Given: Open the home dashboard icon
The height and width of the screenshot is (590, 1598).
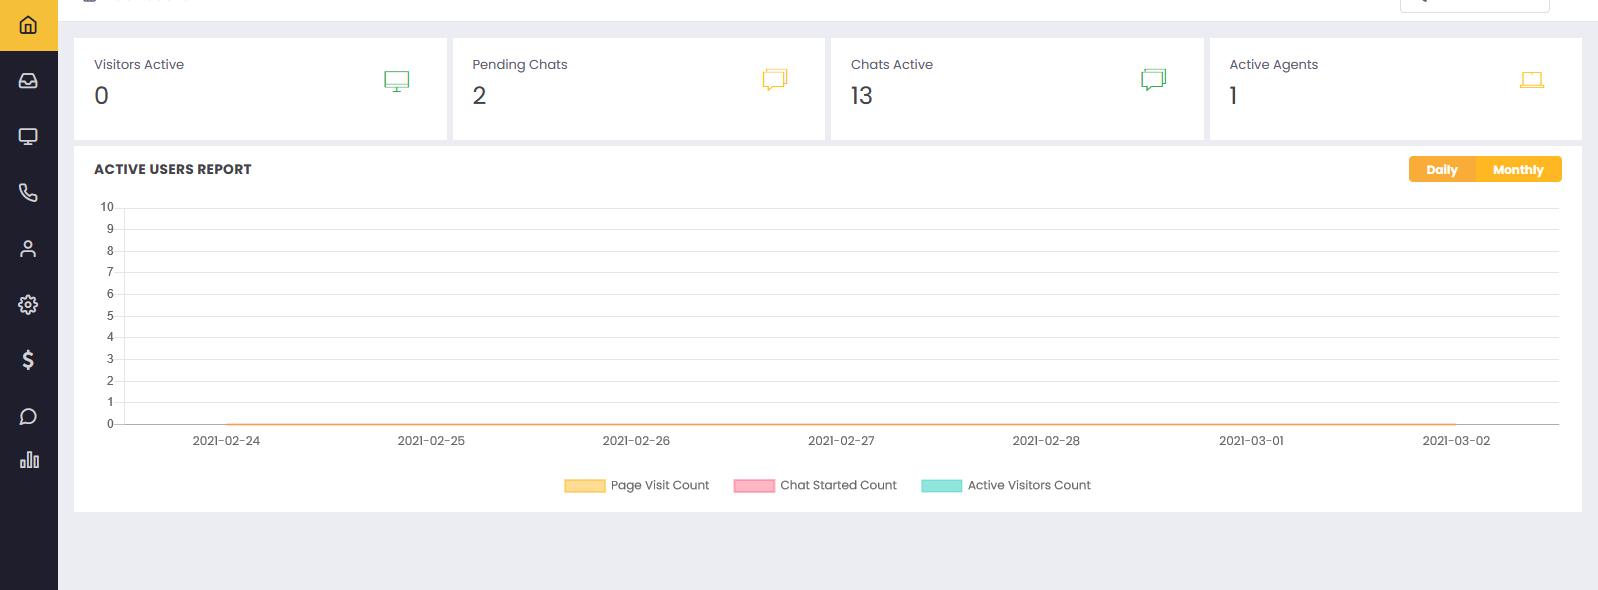Looking at the screenshot, I should pos(28,25).
